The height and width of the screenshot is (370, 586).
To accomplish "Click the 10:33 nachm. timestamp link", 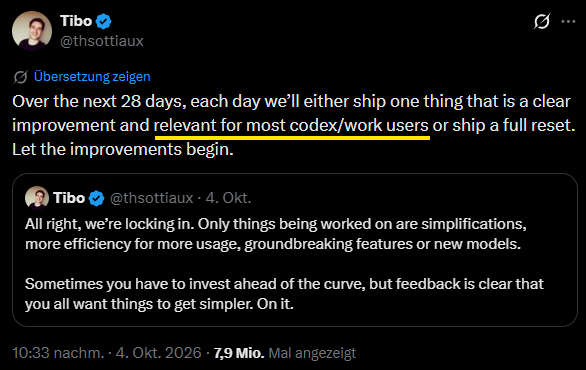I will click(58, 353).
